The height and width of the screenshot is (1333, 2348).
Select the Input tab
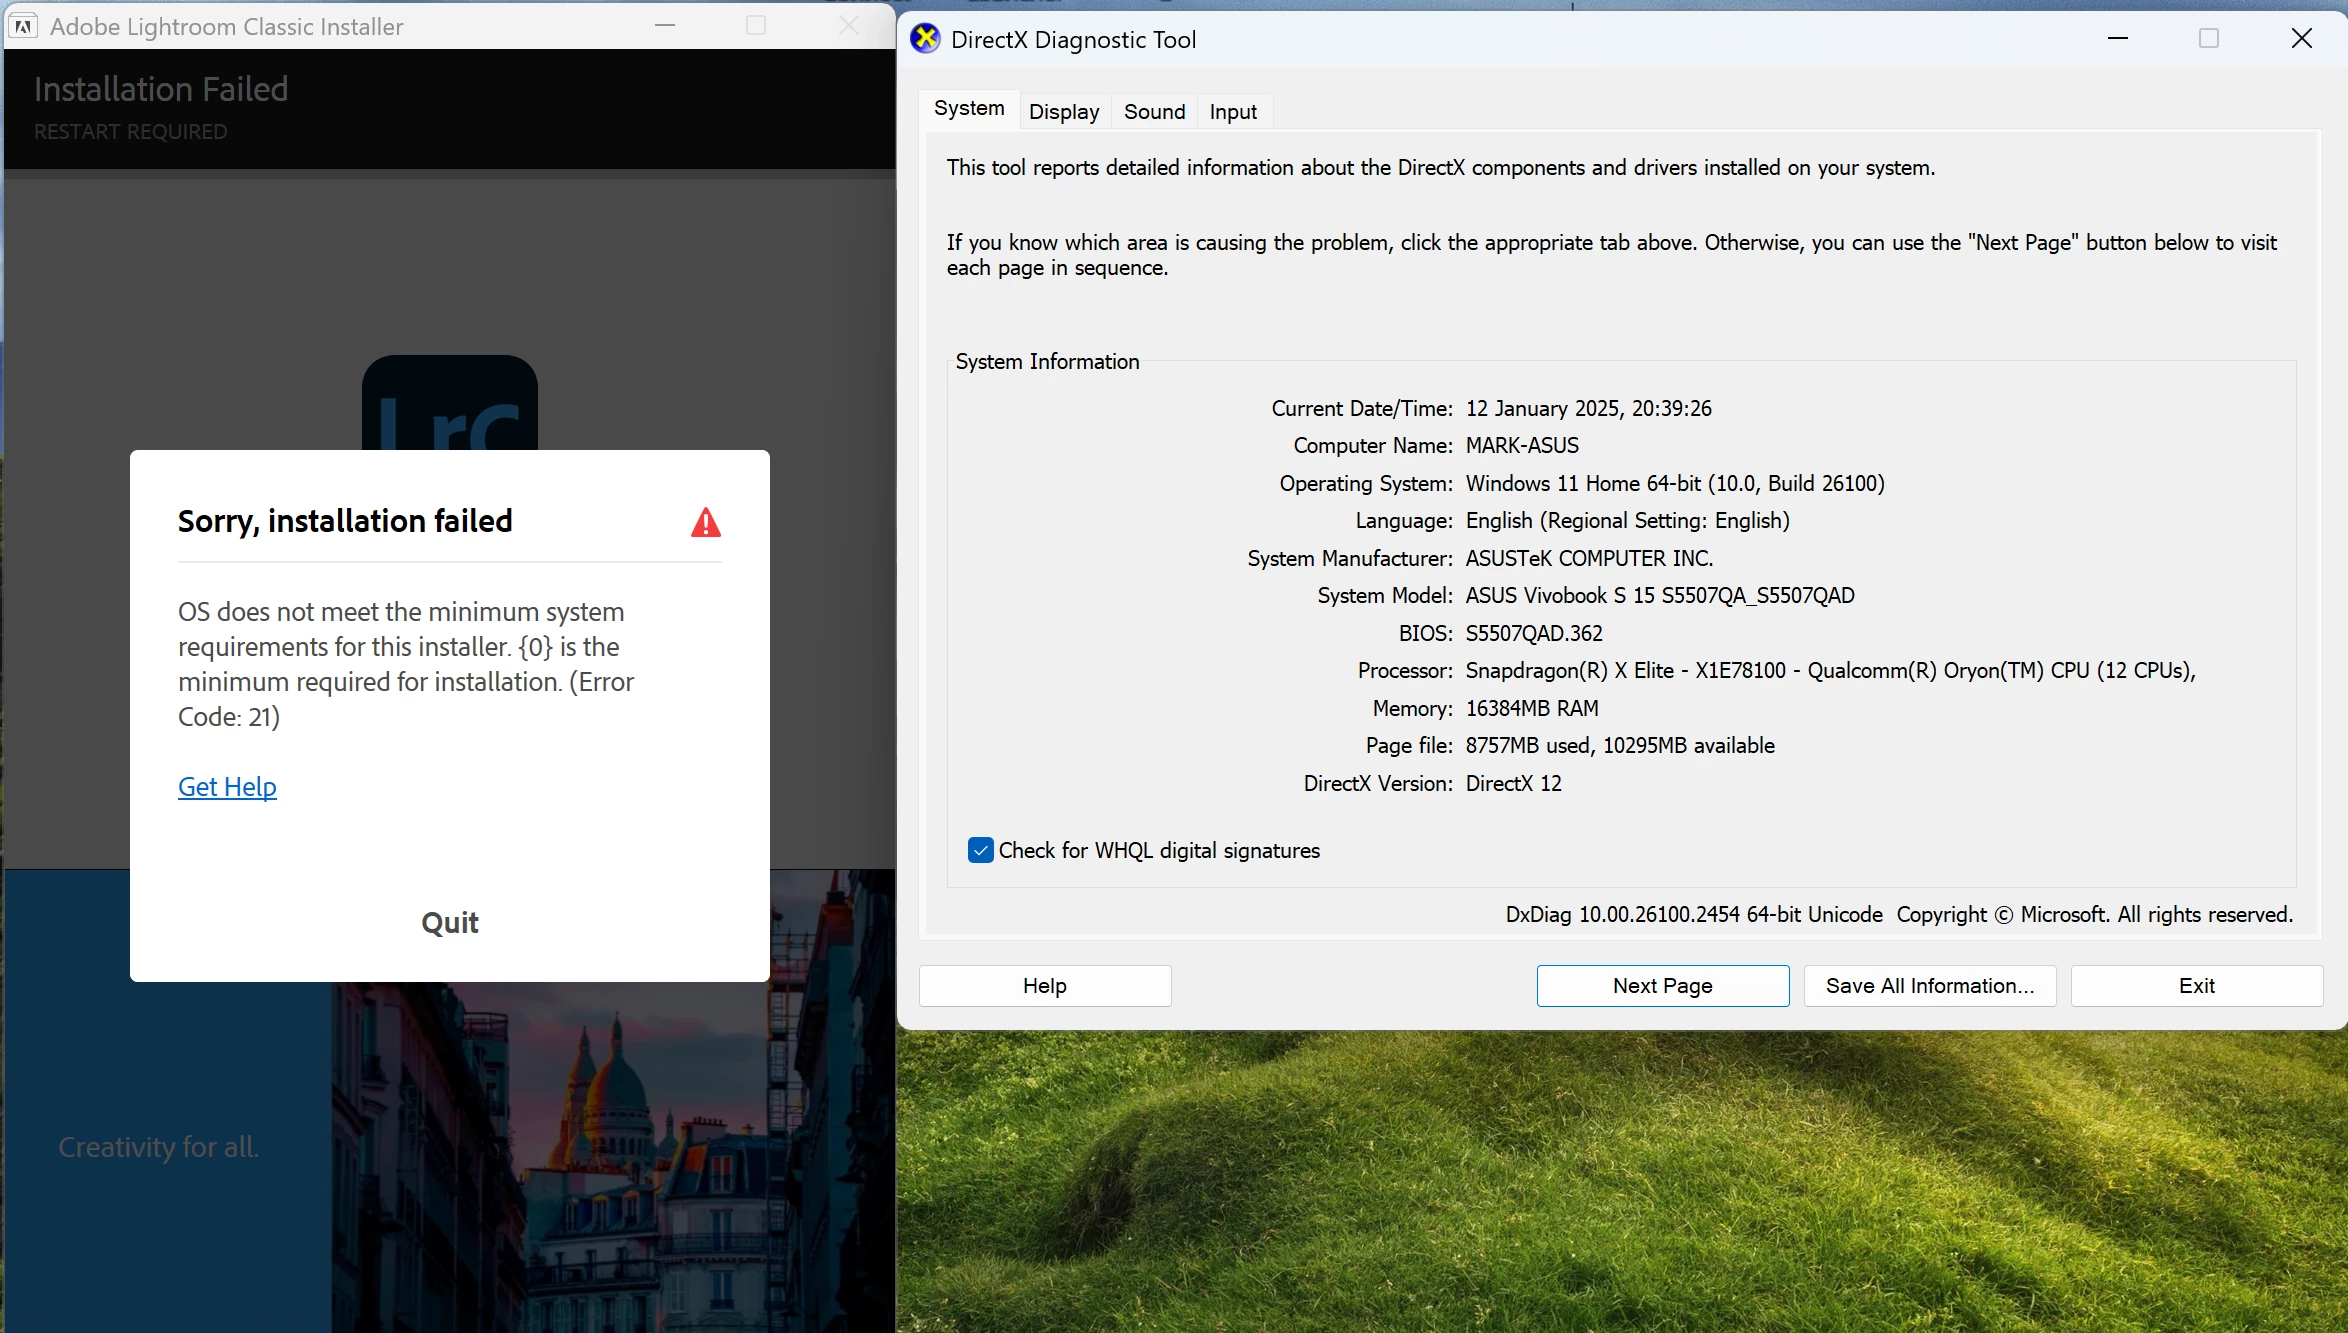click(x=1232, y=112)
